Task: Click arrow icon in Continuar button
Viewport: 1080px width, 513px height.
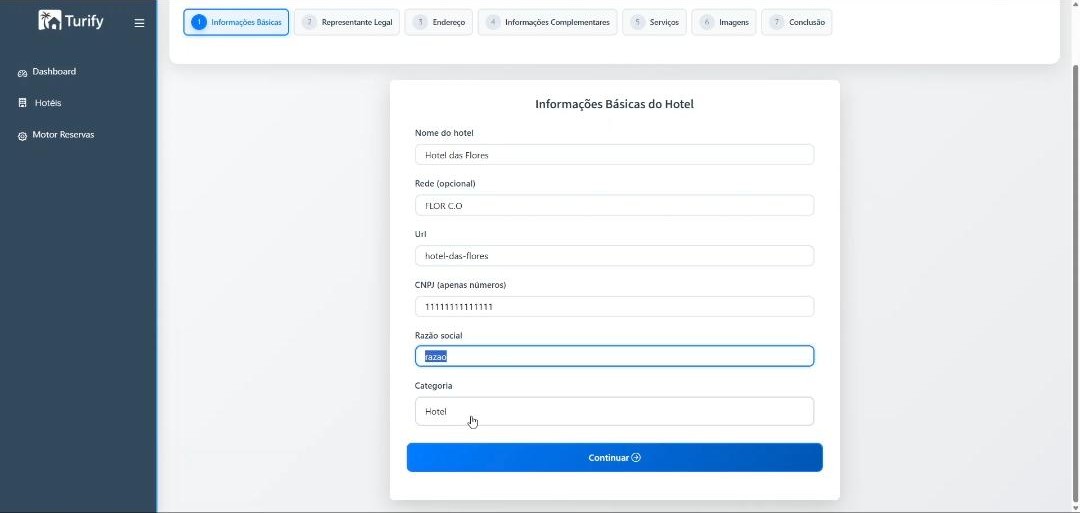Action: pyautogui.click(x=636, y=457)
